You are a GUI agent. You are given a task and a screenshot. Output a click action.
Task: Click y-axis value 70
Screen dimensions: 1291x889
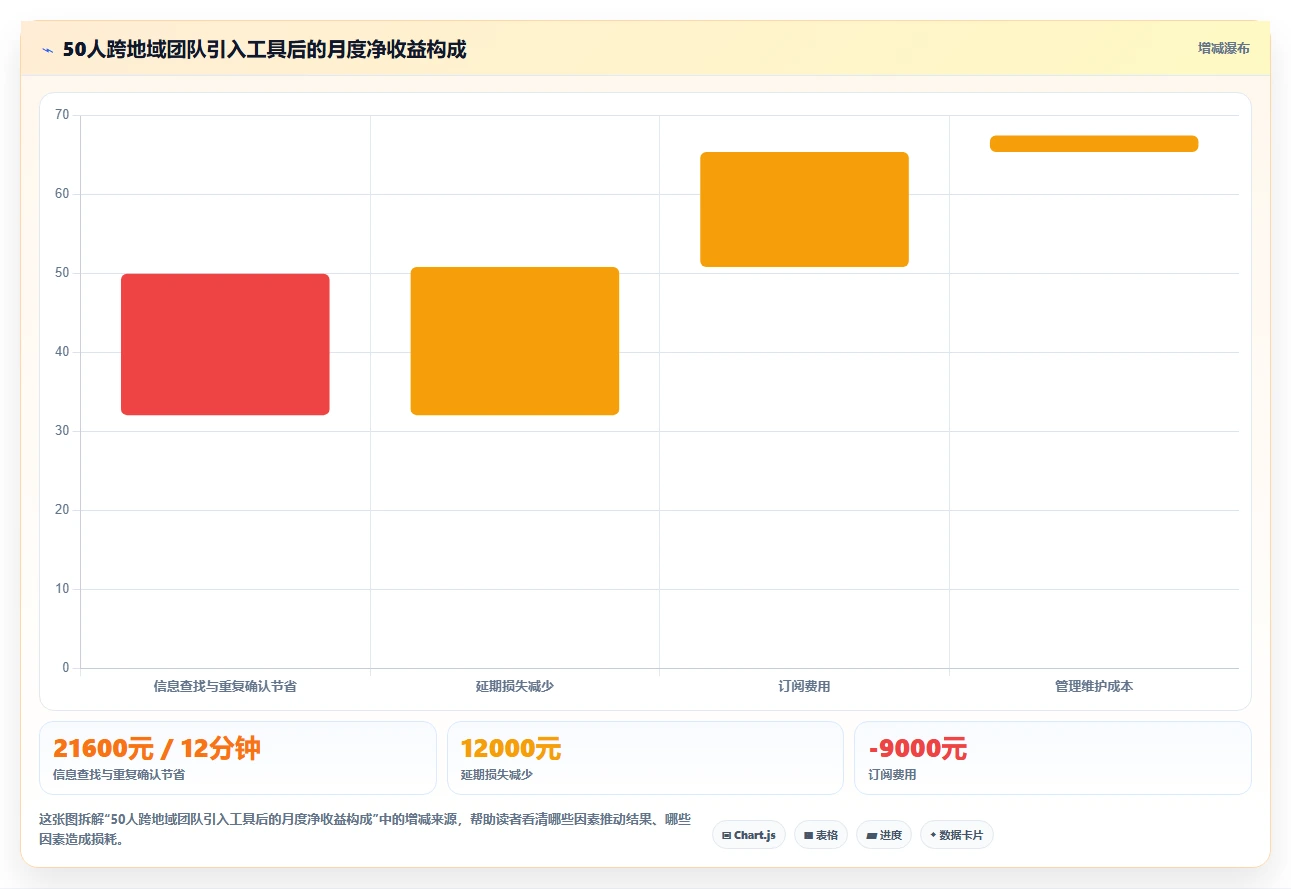coord(62,115)
